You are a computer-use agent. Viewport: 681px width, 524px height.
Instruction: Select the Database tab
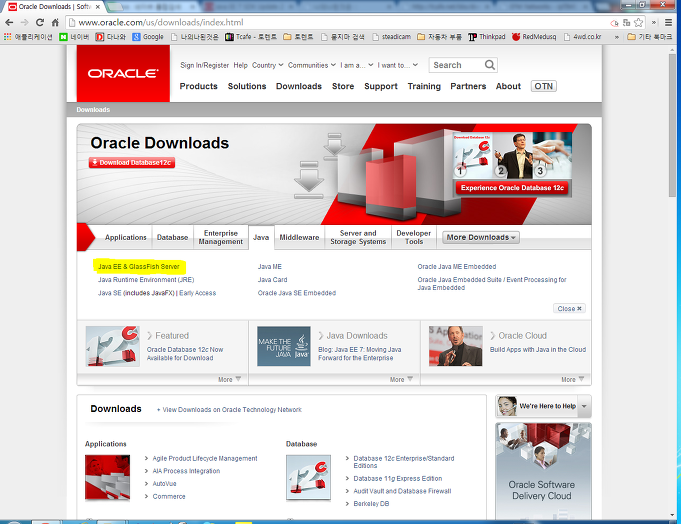pos(172,237)
